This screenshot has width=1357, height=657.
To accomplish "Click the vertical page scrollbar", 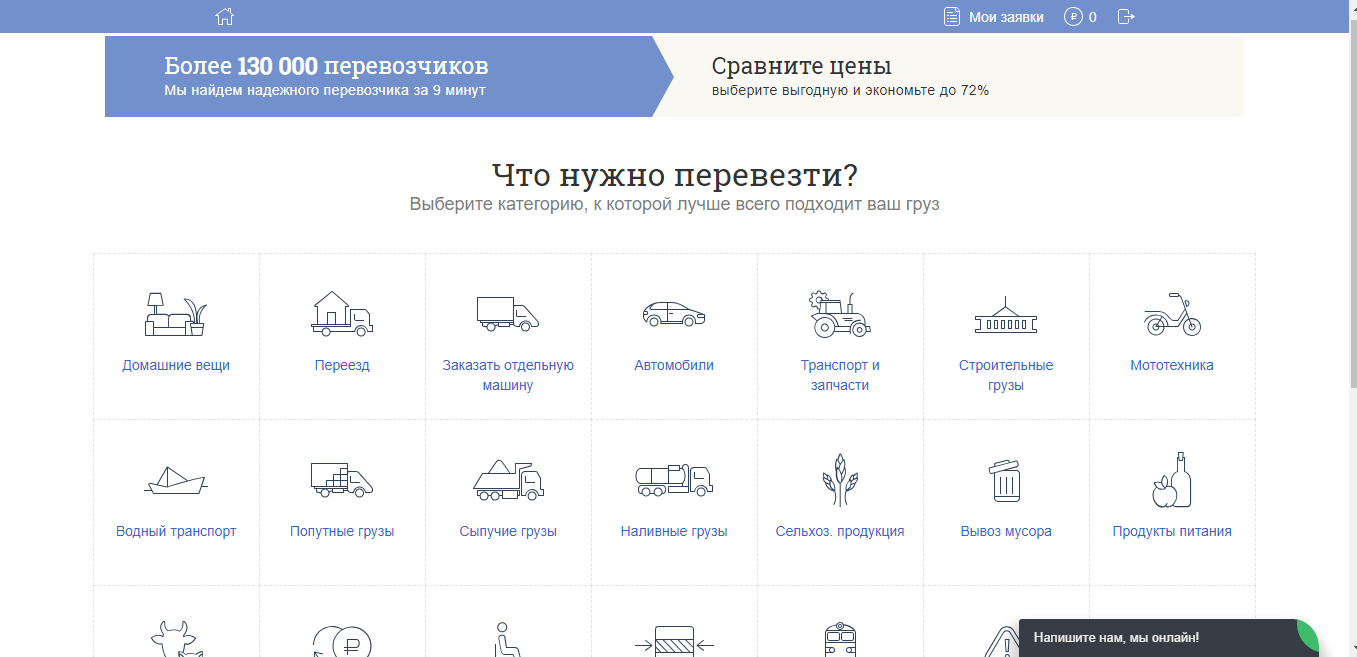I will coord(1351,200).
